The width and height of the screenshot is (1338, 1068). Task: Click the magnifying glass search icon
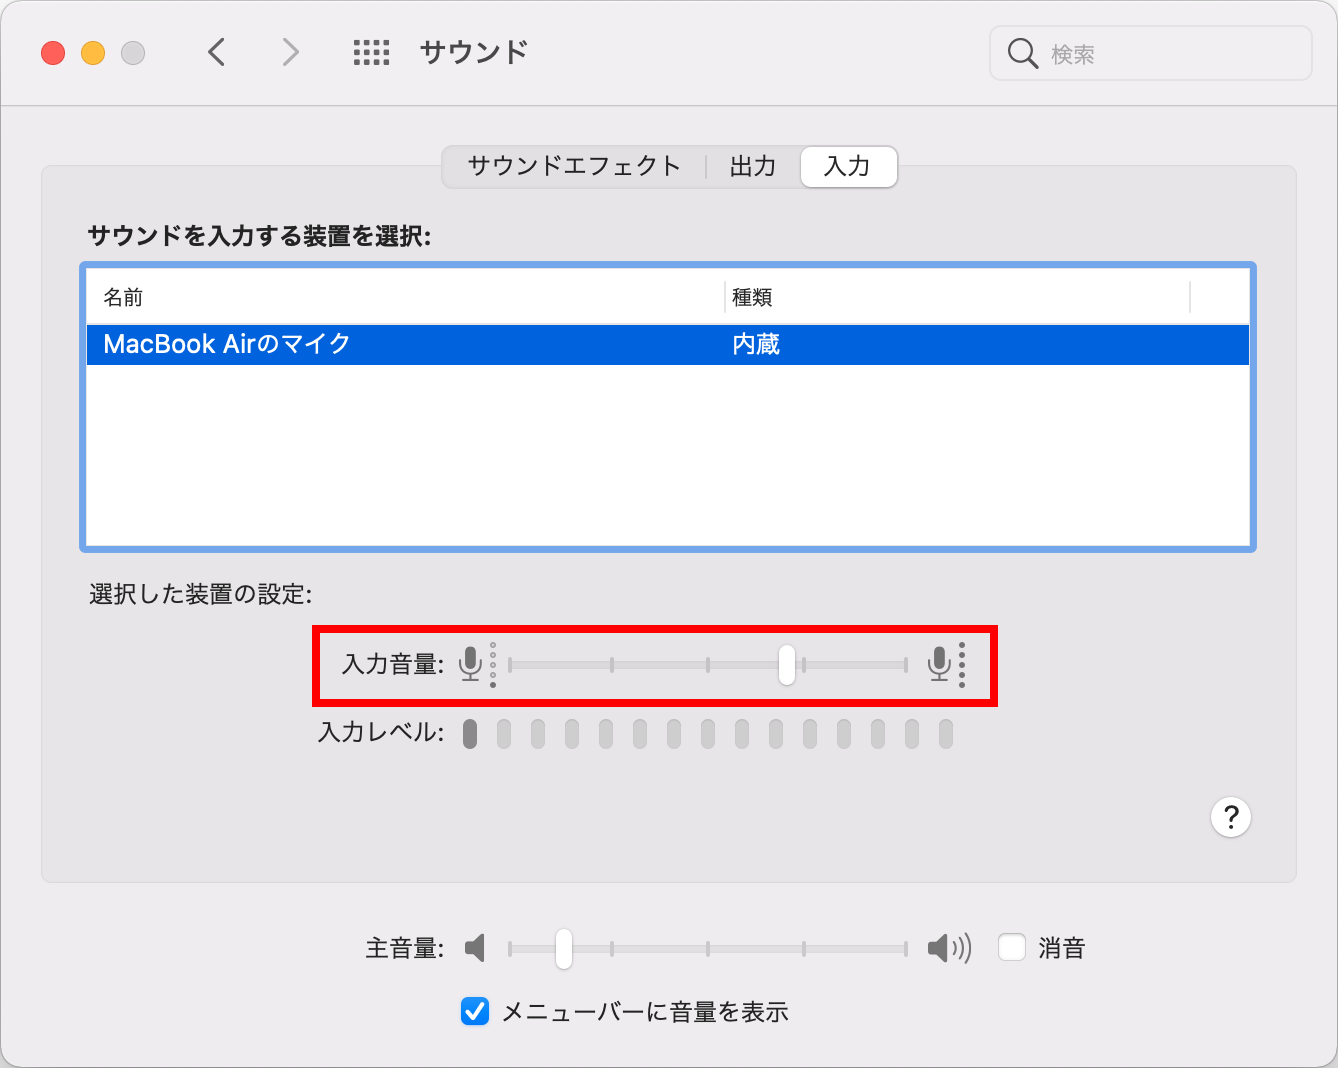coord(1022,53)
